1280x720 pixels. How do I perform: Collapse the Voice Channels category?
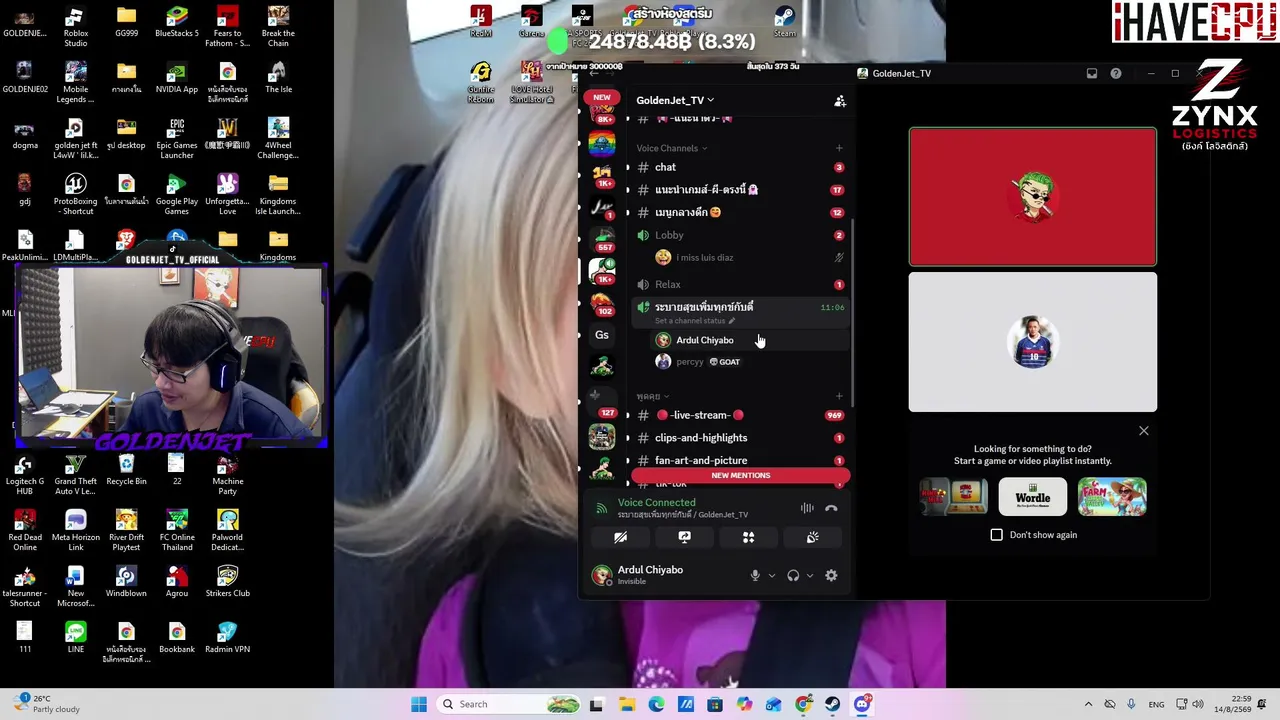pyautogui.click(x=671, y=148)
